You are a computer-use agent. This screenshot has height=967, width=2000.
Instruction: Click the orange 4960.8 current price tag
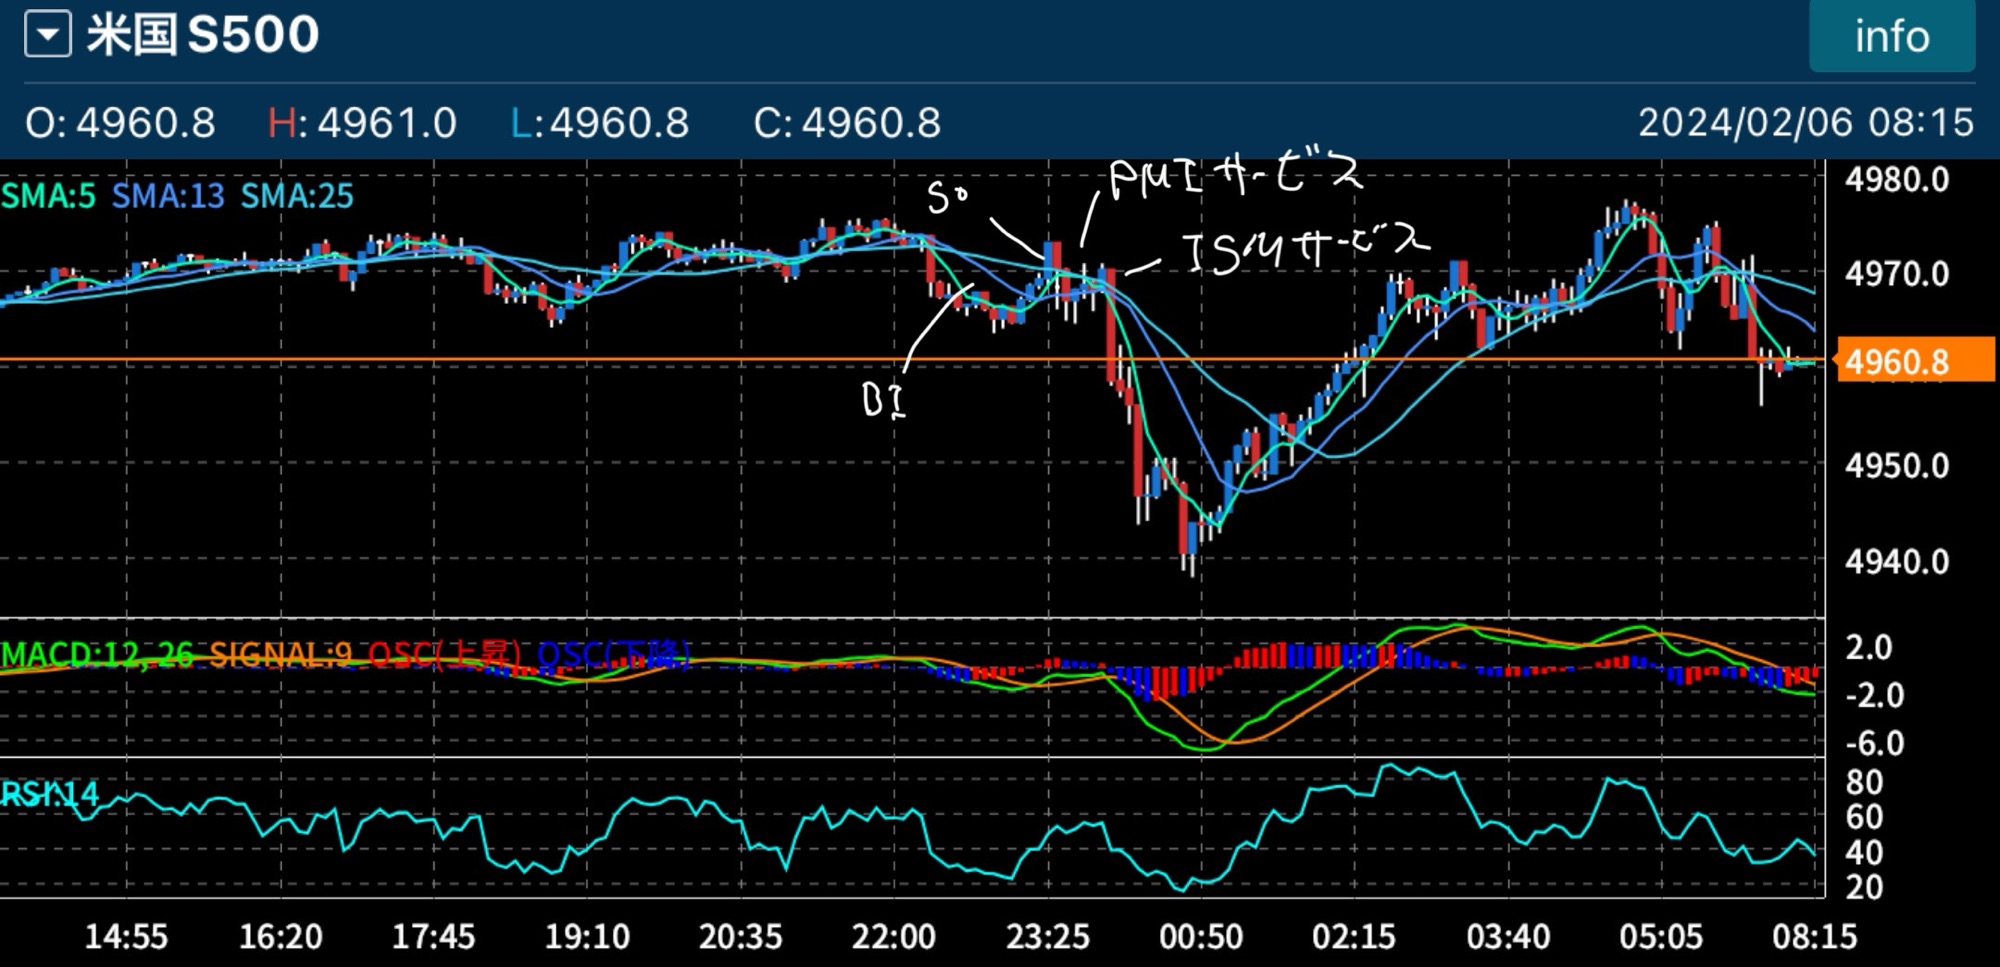tap(1914, 361)
